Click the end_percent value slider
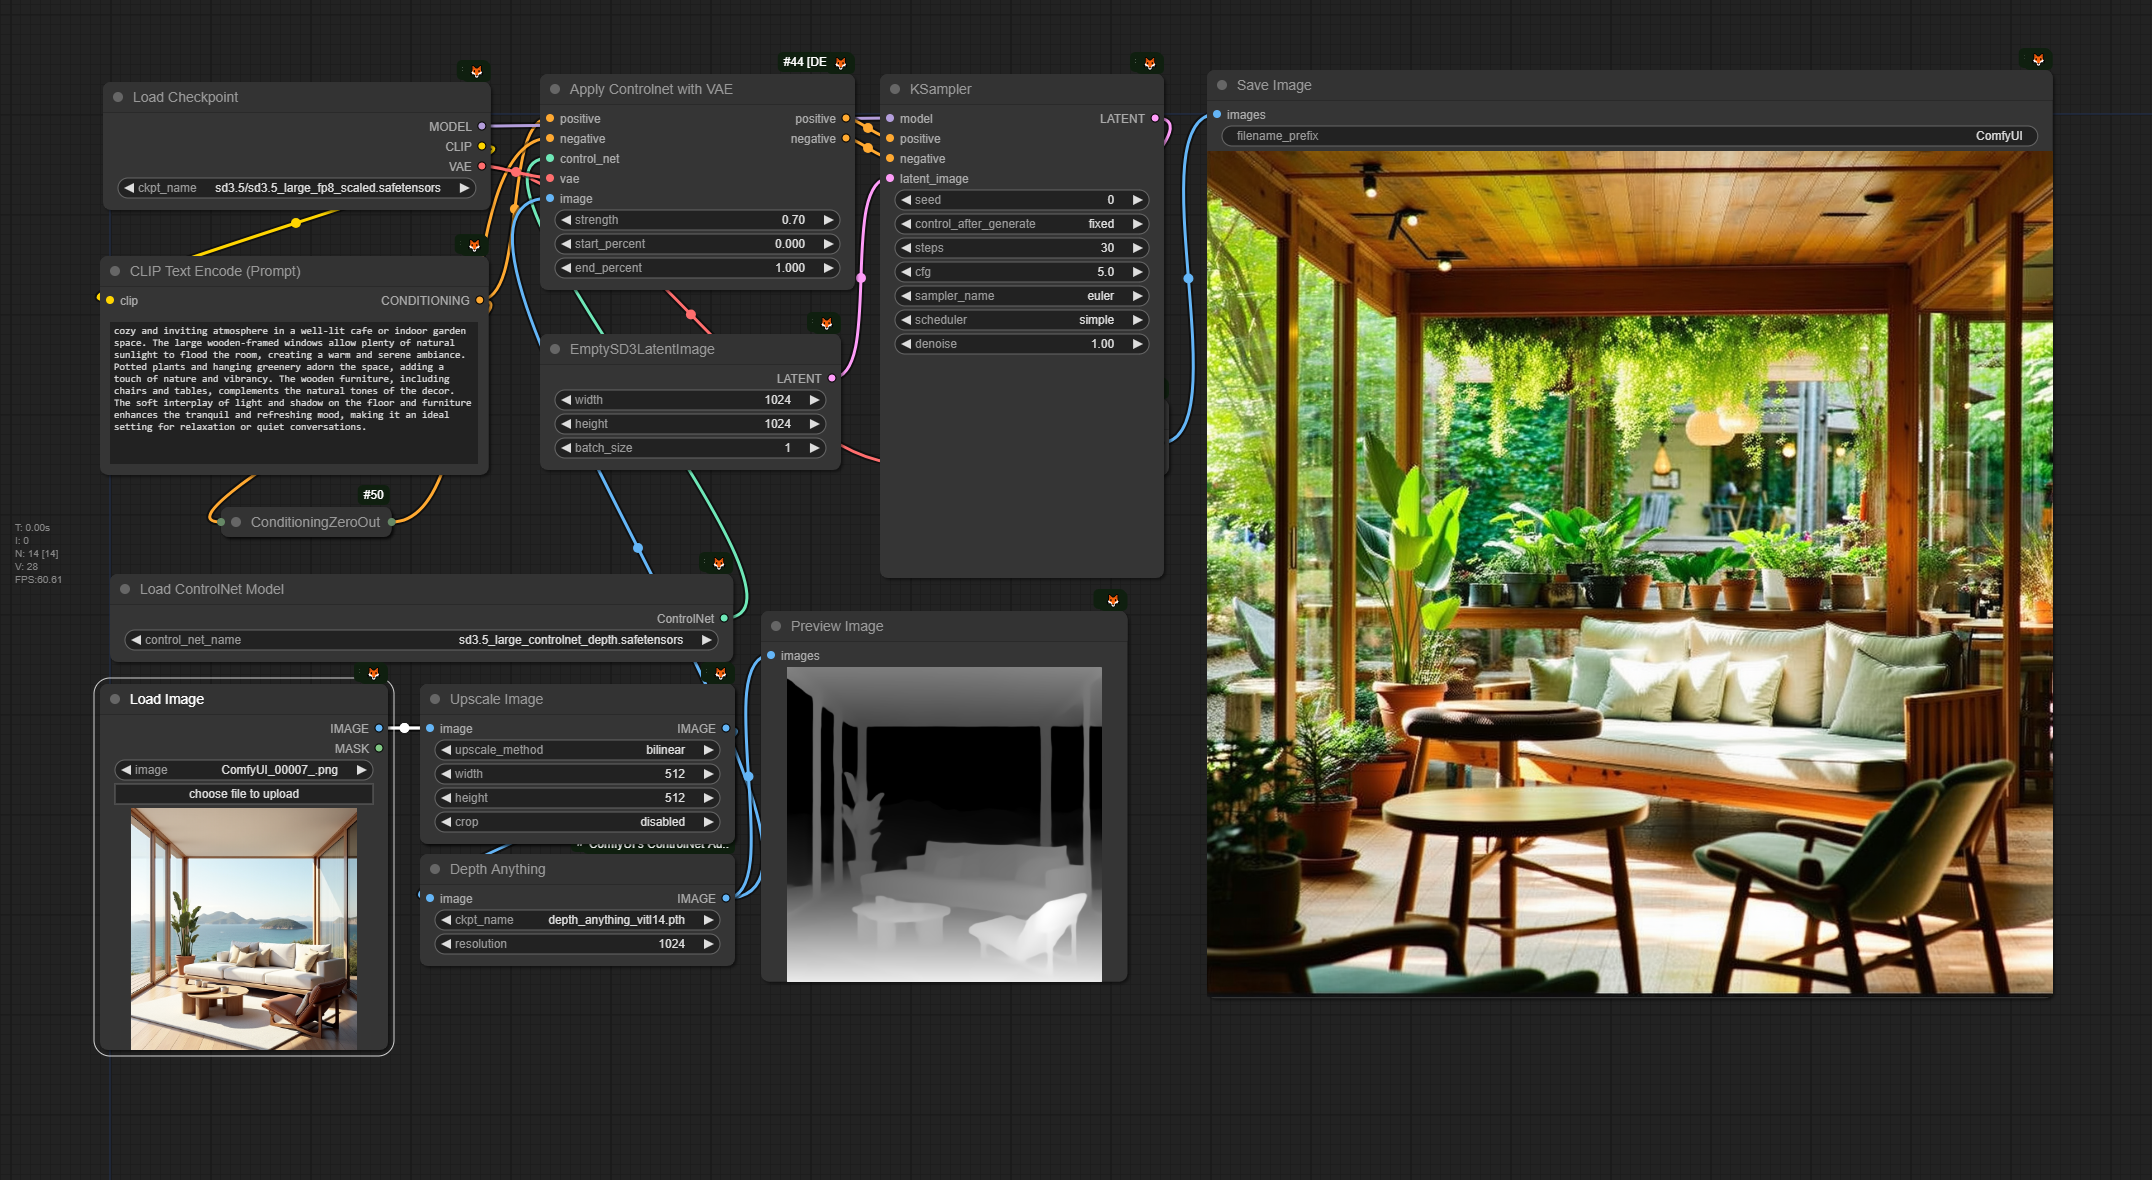This screenshot has height=1180, width=2152. click(x=697, y=268)
